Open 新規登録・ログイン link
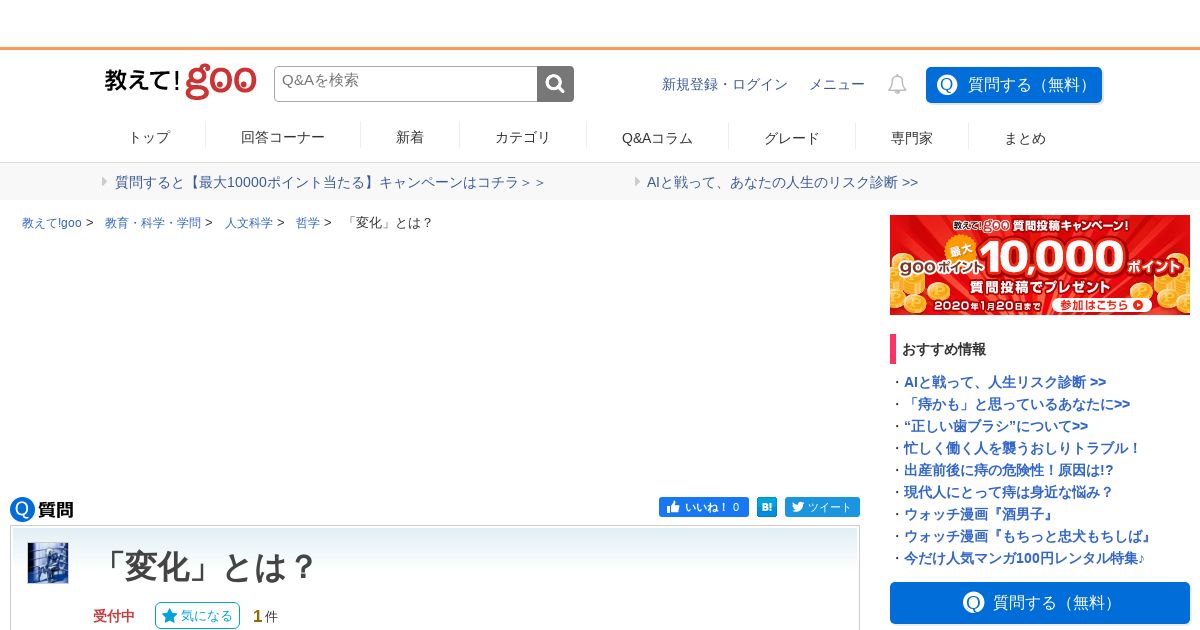The width and height of the screenshot is (1200, 630). [725, 85]
